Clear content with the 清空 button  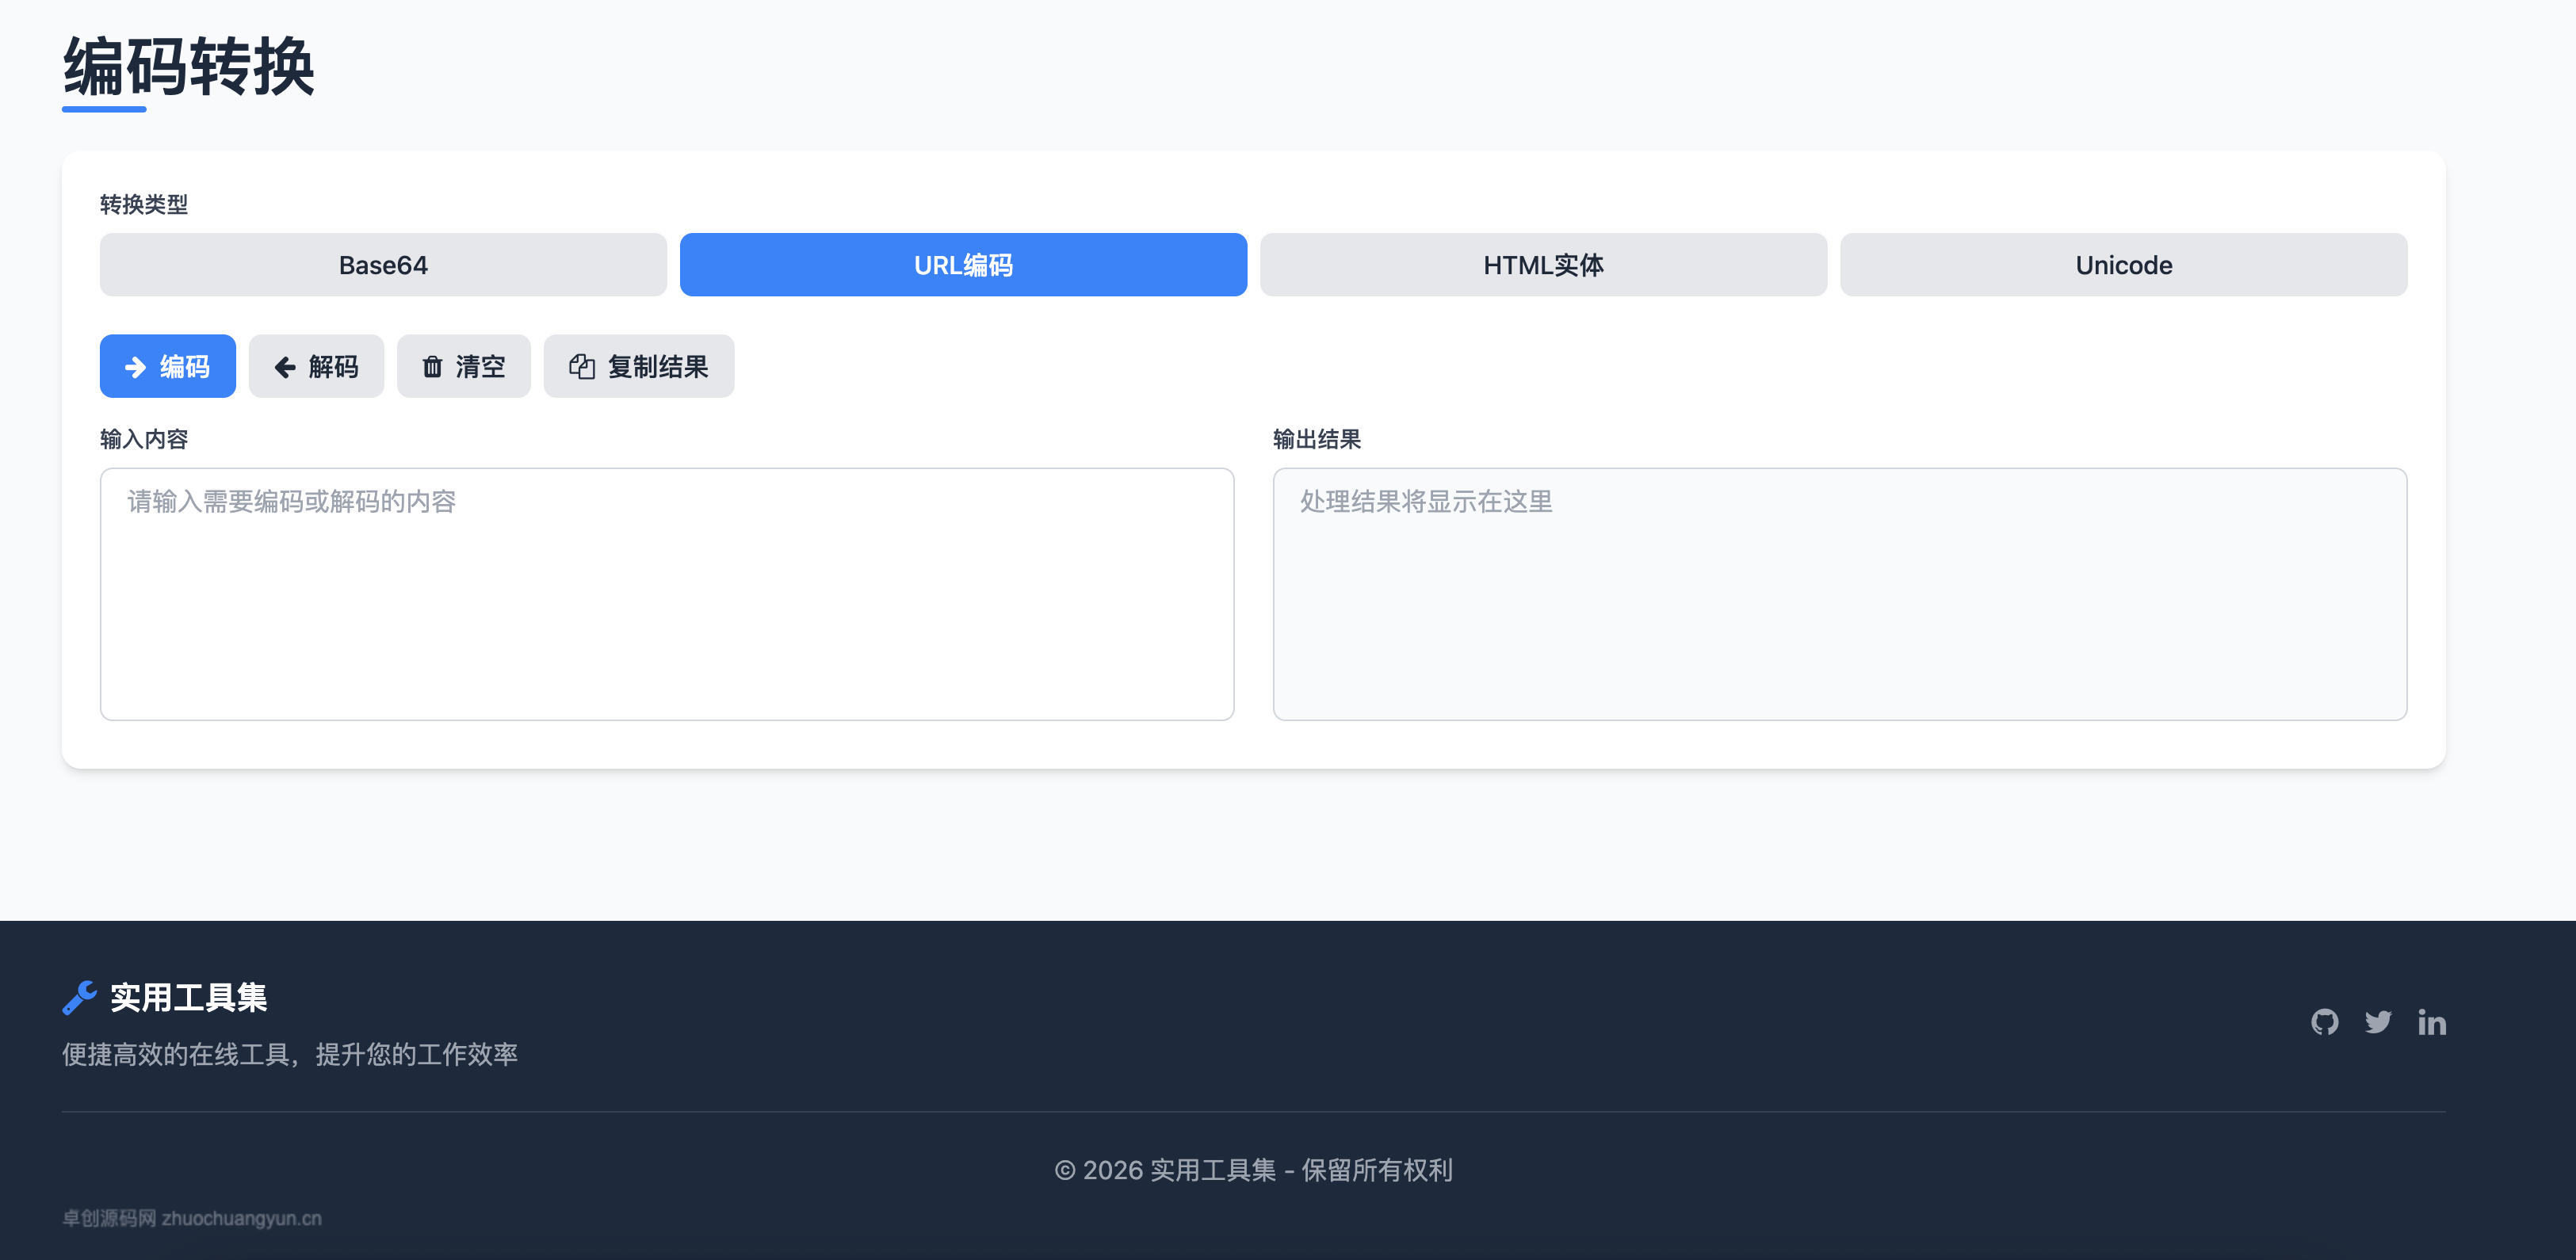coord(463,366)
